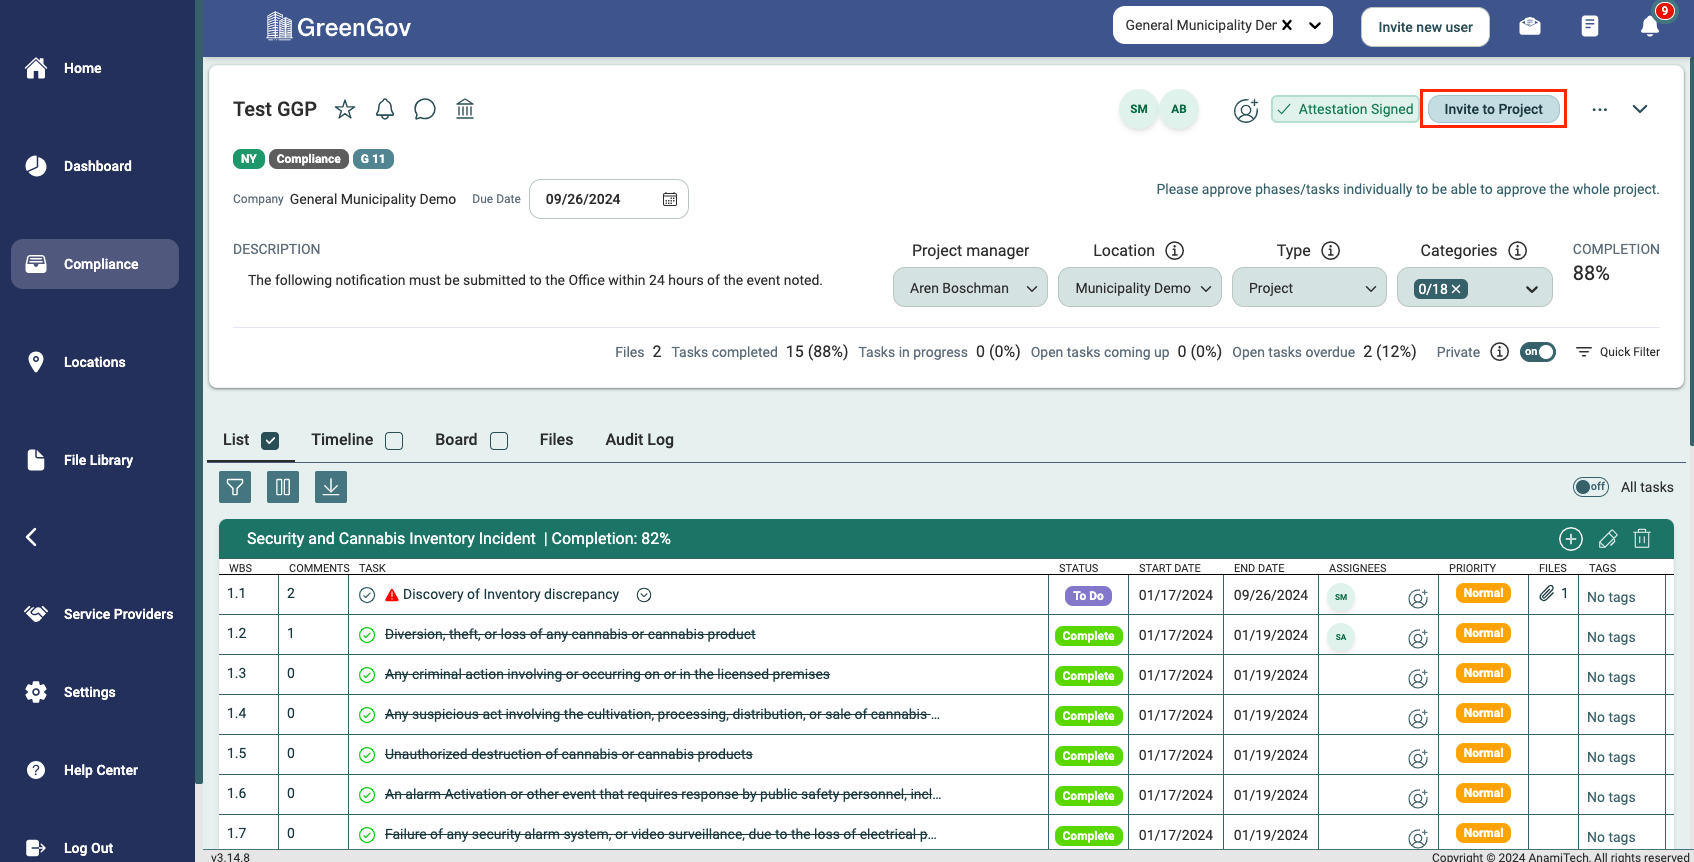Star the Test GGP project as favorite
1694x862 pixels.
[x=345, y=109]
